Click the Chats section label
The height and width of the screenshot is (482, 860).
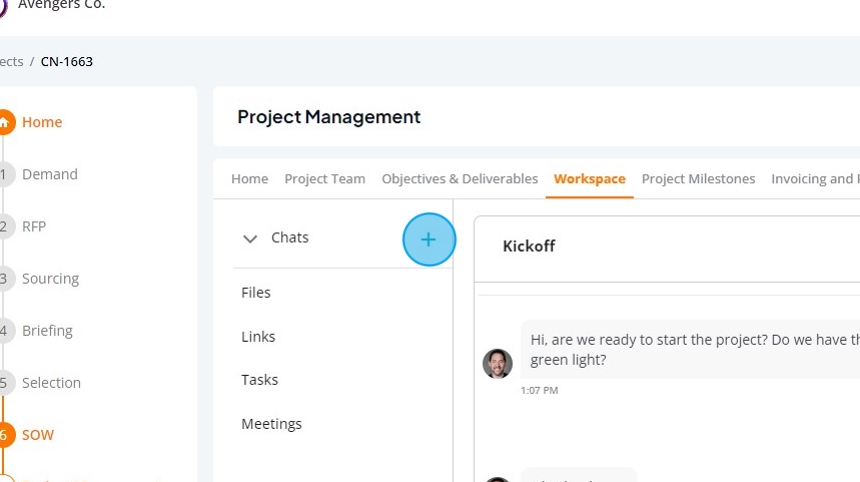(x=290, y=237)
